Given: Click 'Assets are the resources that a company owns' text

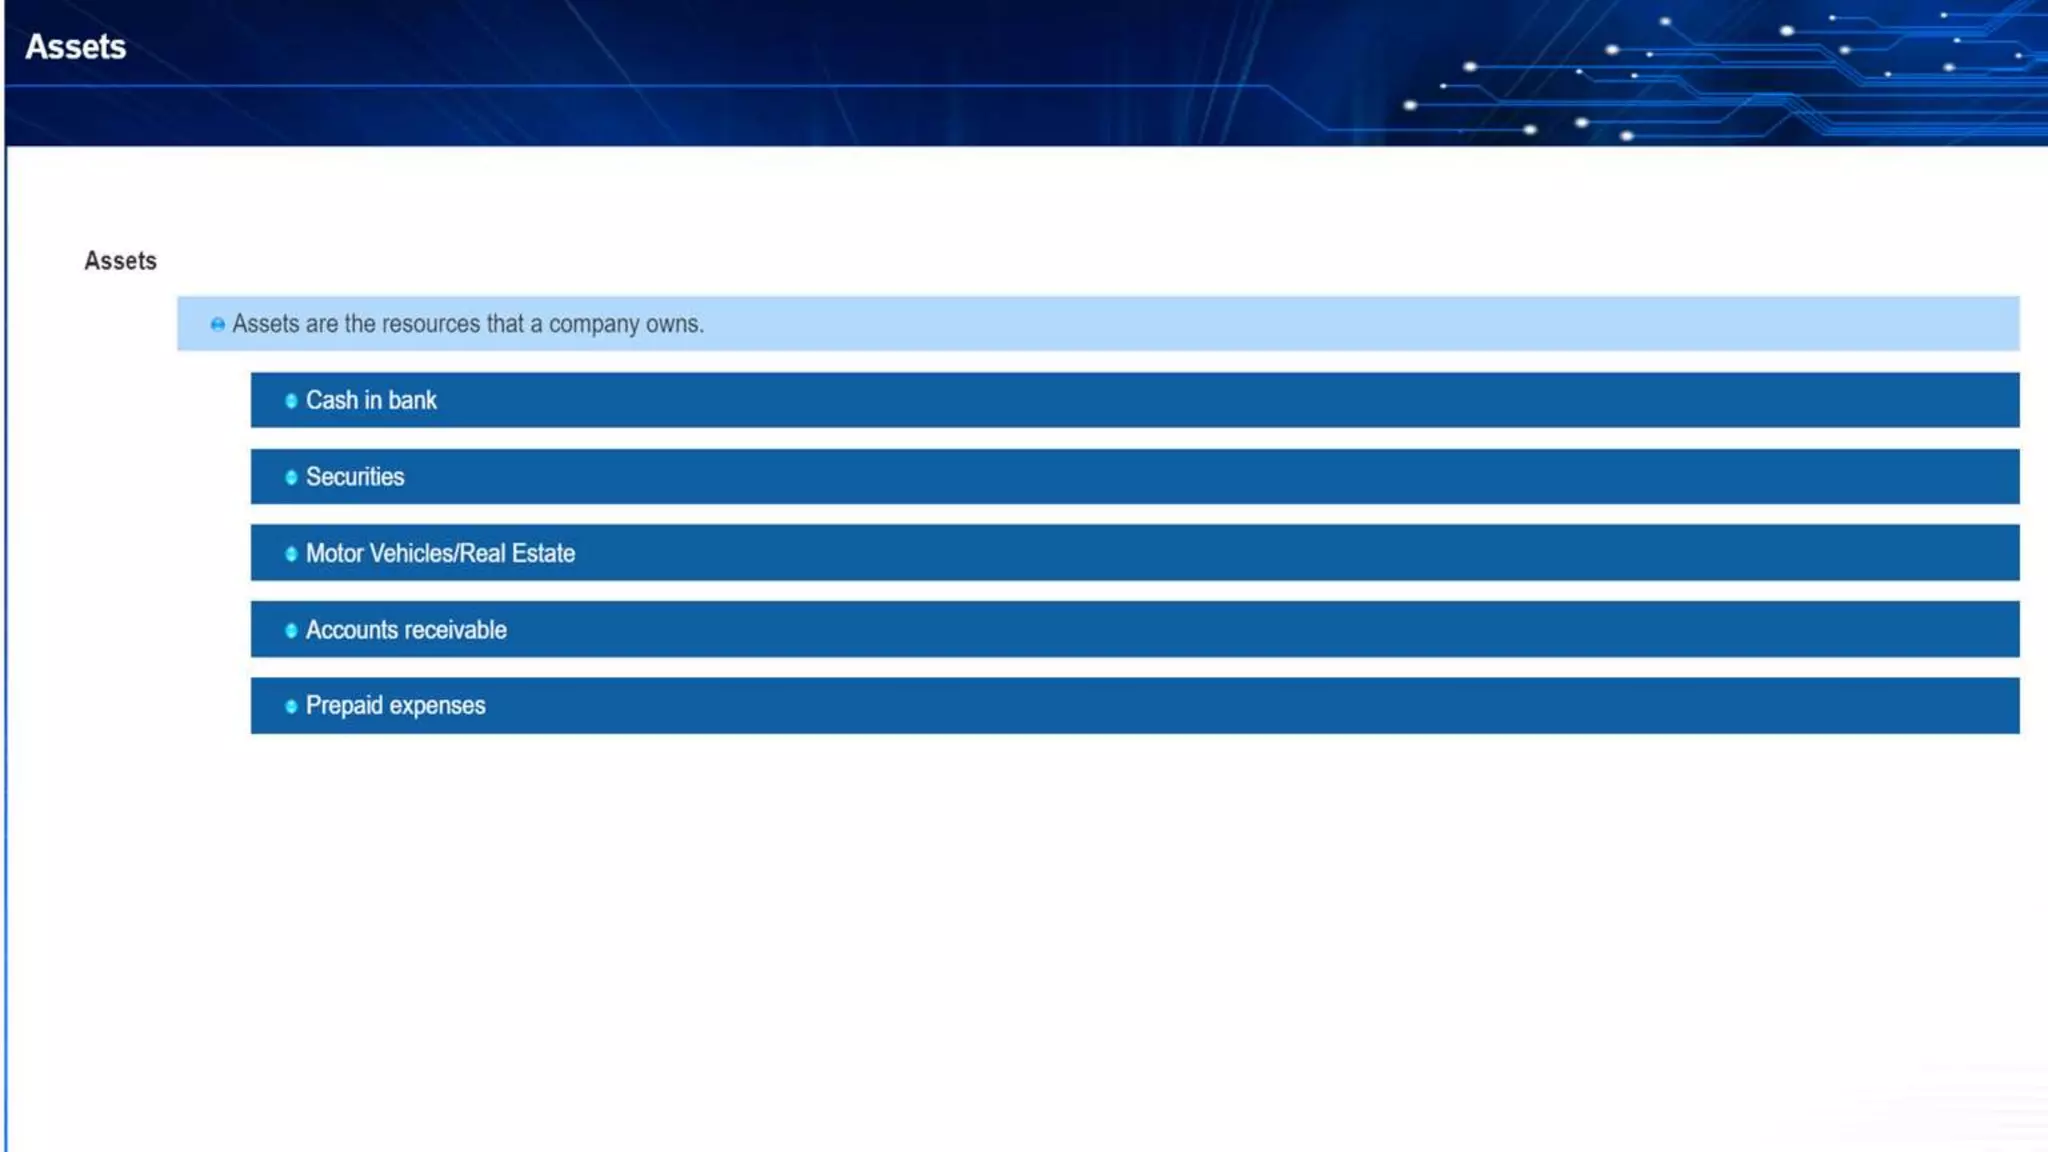Looking at the screenshot, I should point(468,324).
